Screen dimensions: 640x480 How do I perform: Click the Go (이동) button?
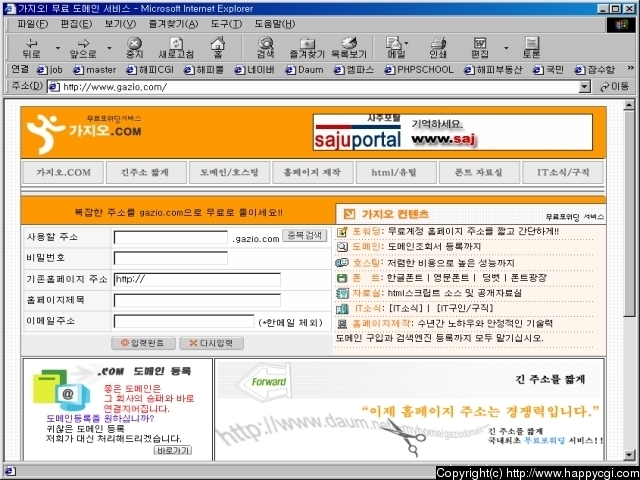[x=614, y=87]
